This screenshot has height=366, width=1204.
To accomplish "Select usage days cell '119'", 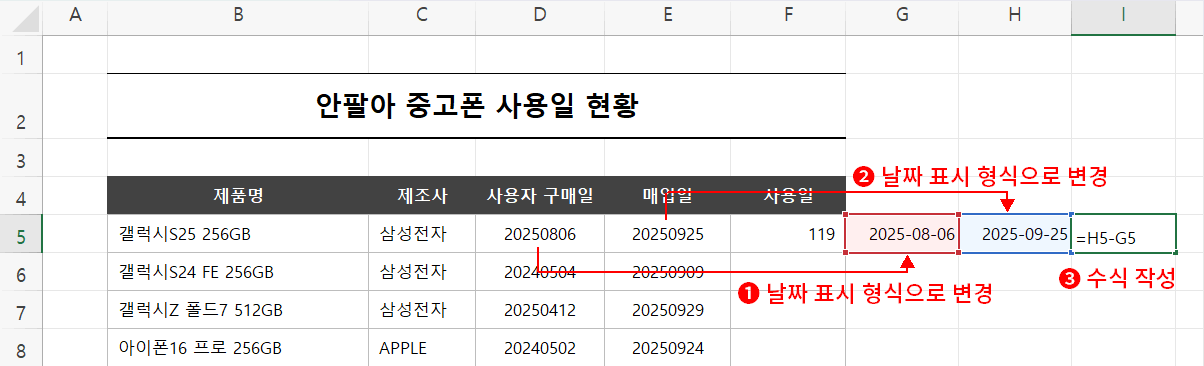I will coord(788,234).
